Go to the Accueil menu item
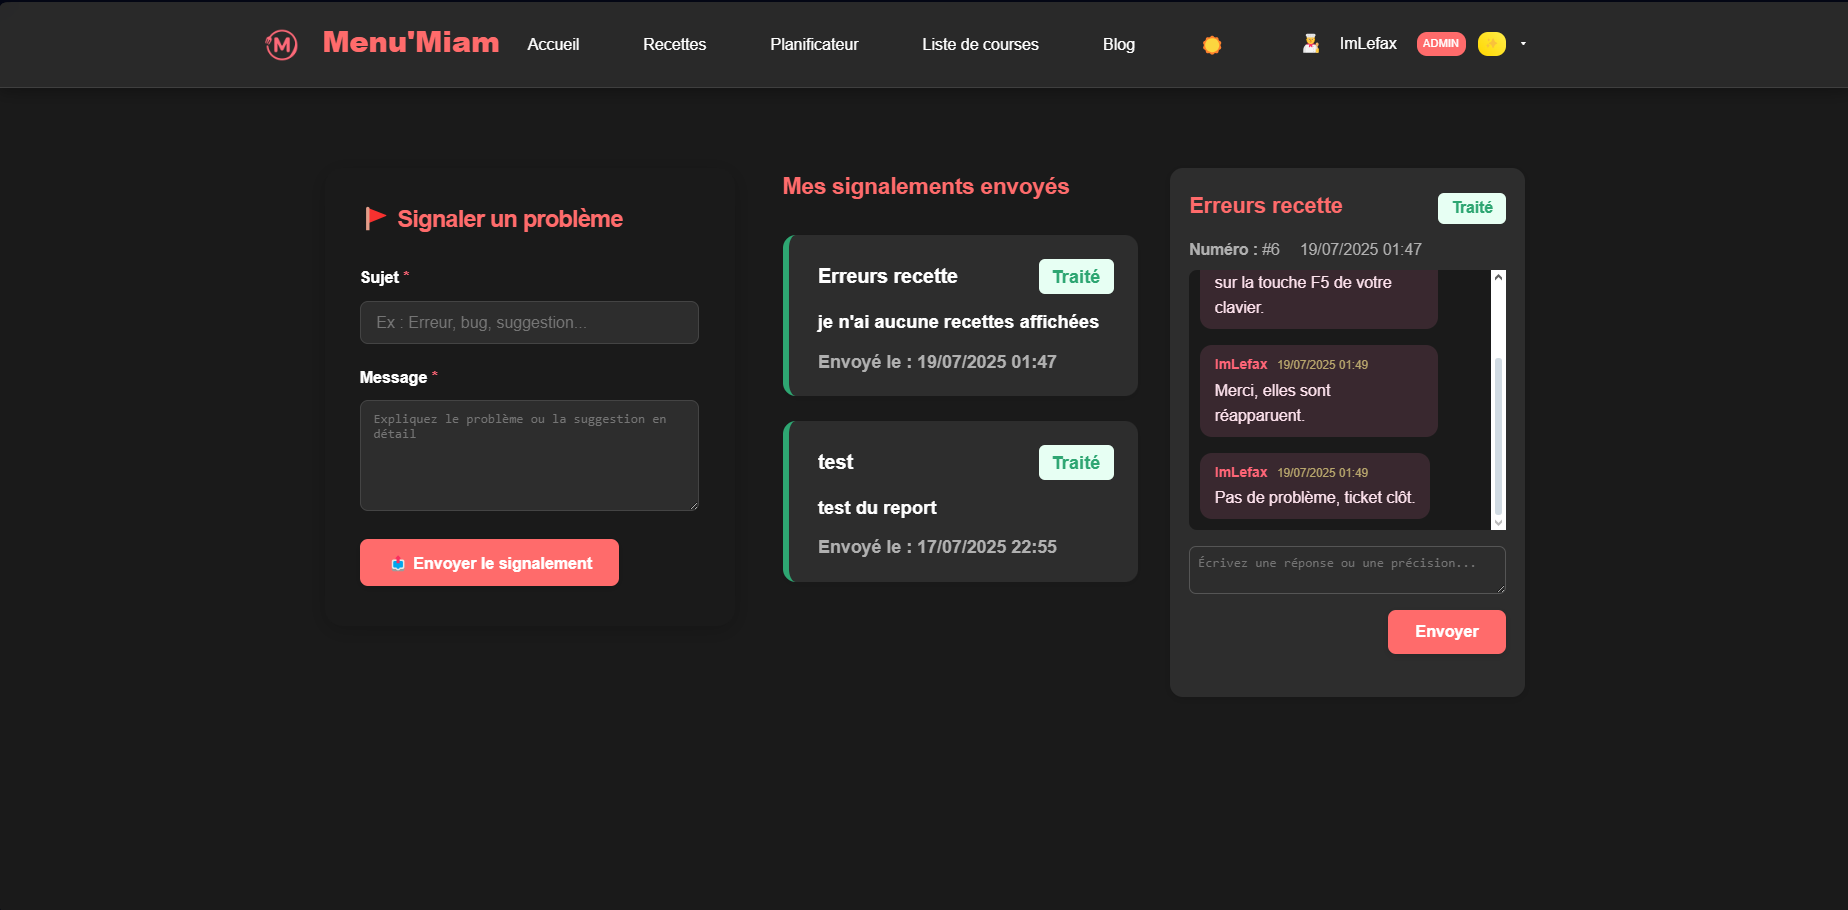This screenshot has height=910, width=1848. tap(553, 44)
